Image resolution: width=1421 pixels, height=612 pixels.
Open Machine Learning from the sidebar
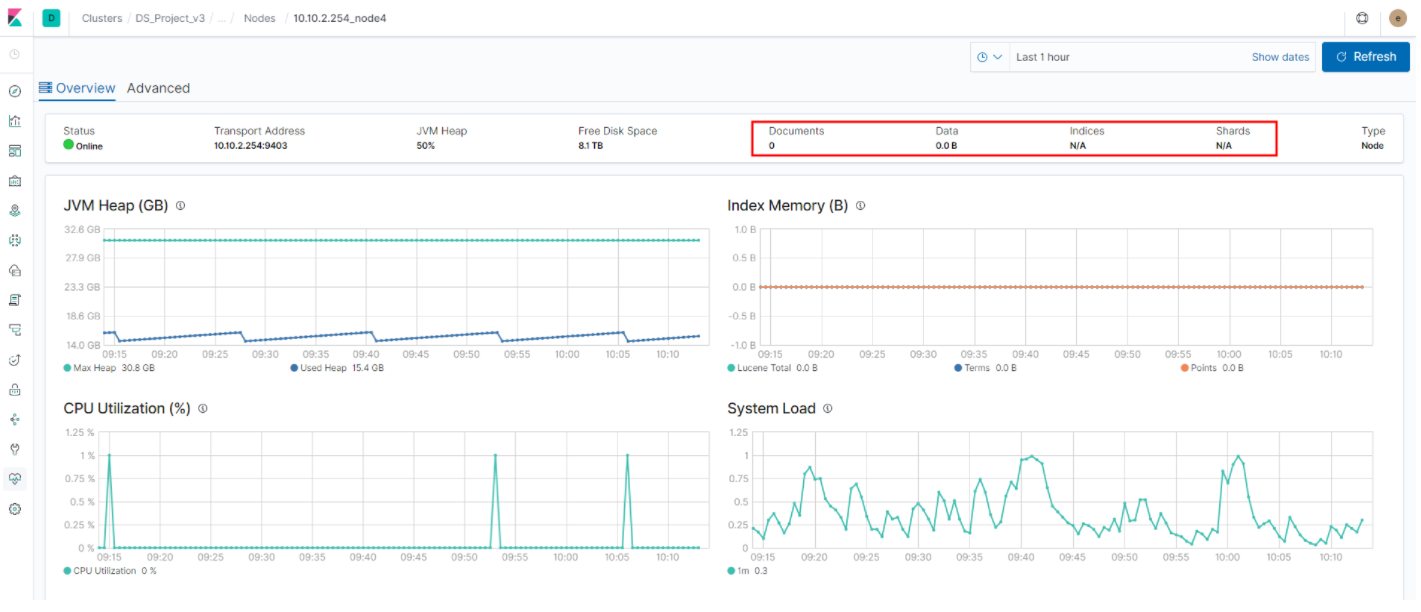click(x=15, y=240)
